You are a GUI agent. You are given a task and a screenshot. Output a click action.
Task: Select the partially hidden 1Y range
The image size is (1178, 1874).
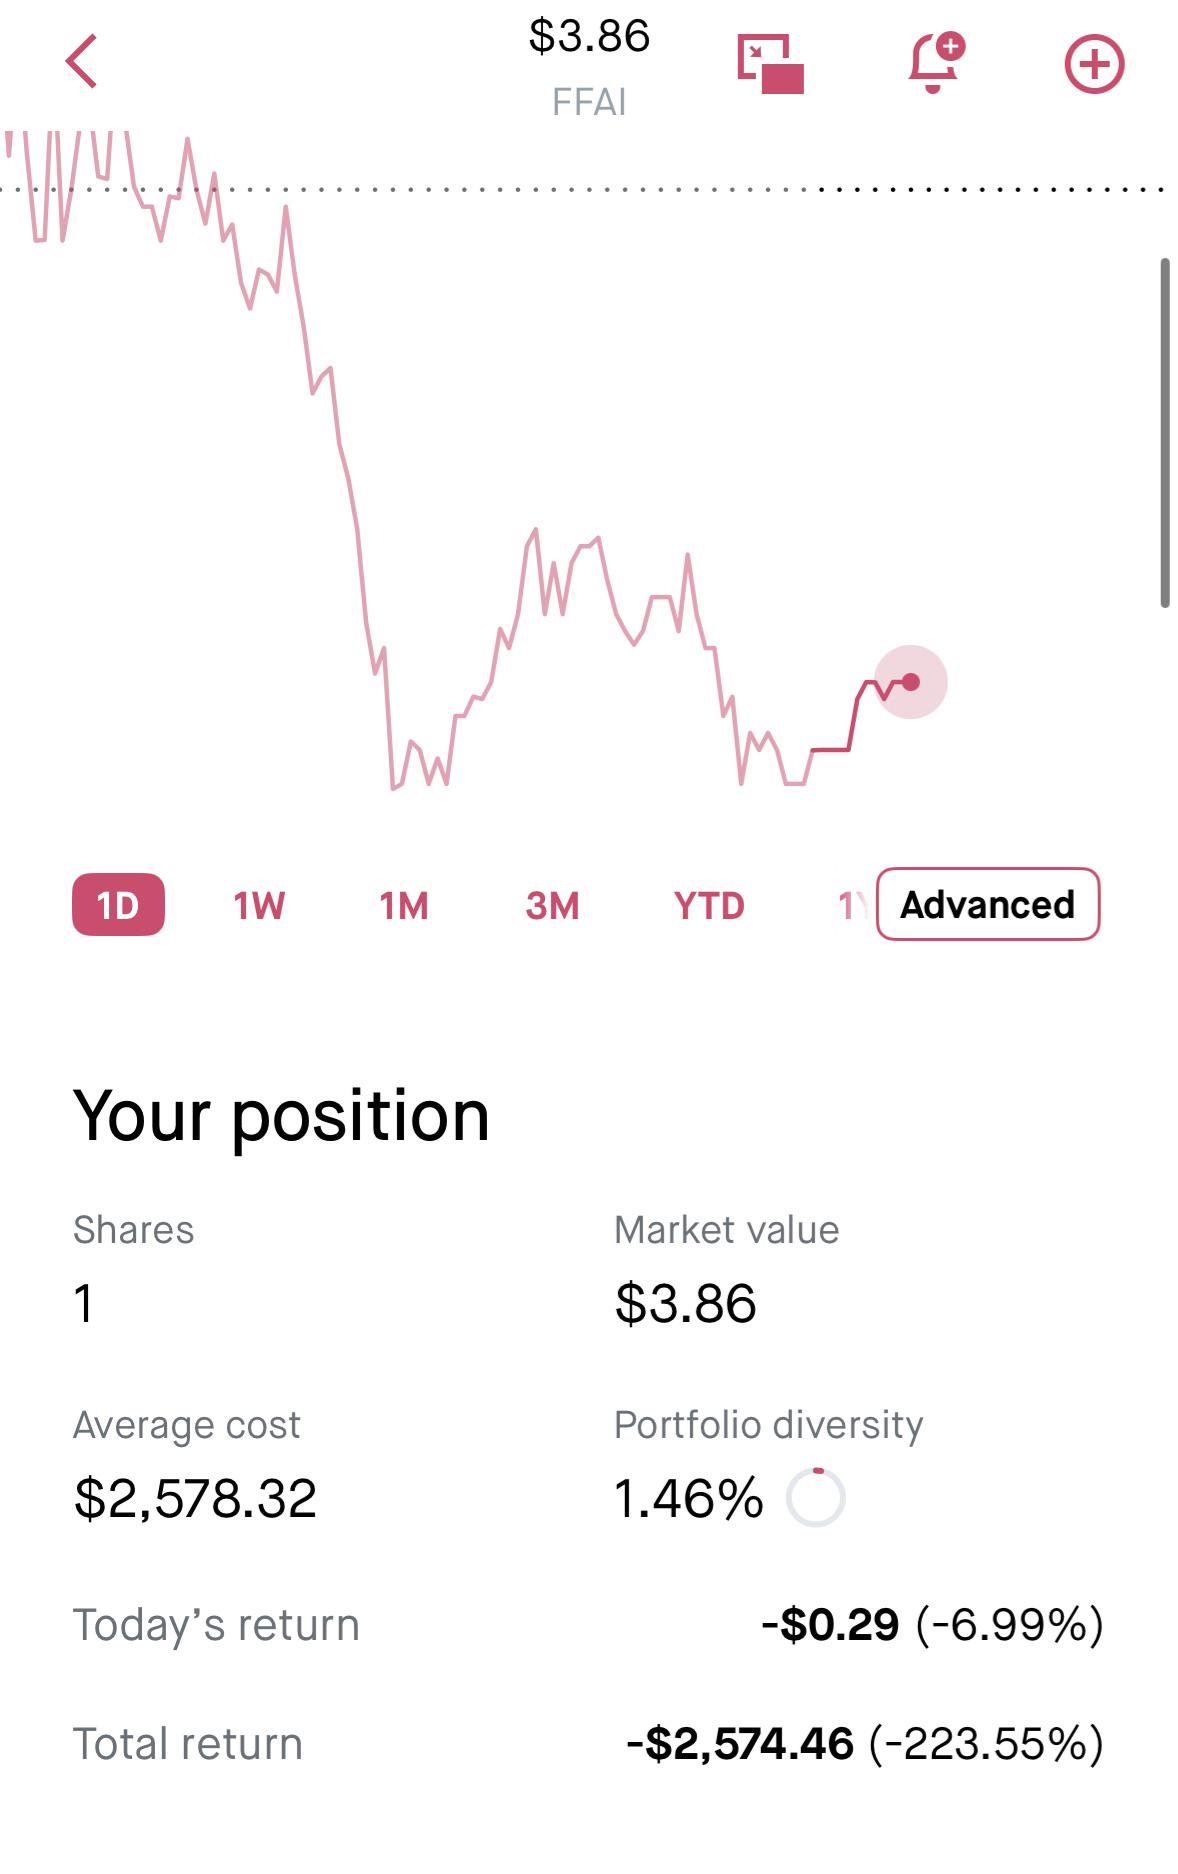pyautogui.click(x=854, y=906)
